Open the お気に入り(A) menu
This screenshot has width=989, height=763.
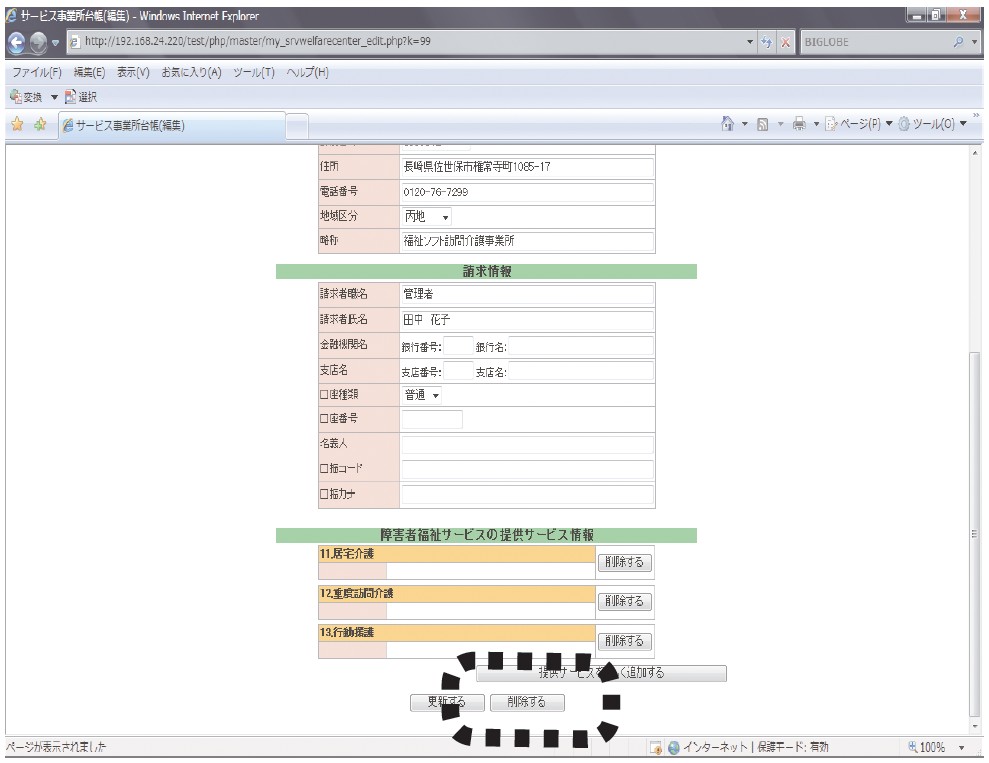pyautogui.click(x=191, y=72)
